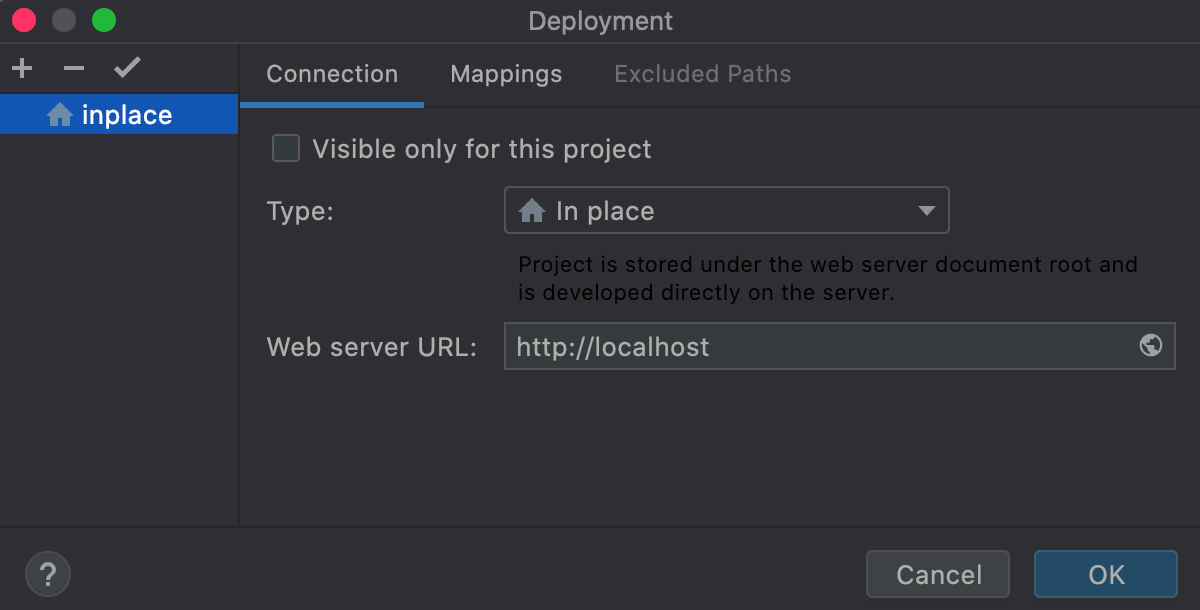The image size is (1200, 610).
Task: Change server type from In place
Action: click(727, 210)
